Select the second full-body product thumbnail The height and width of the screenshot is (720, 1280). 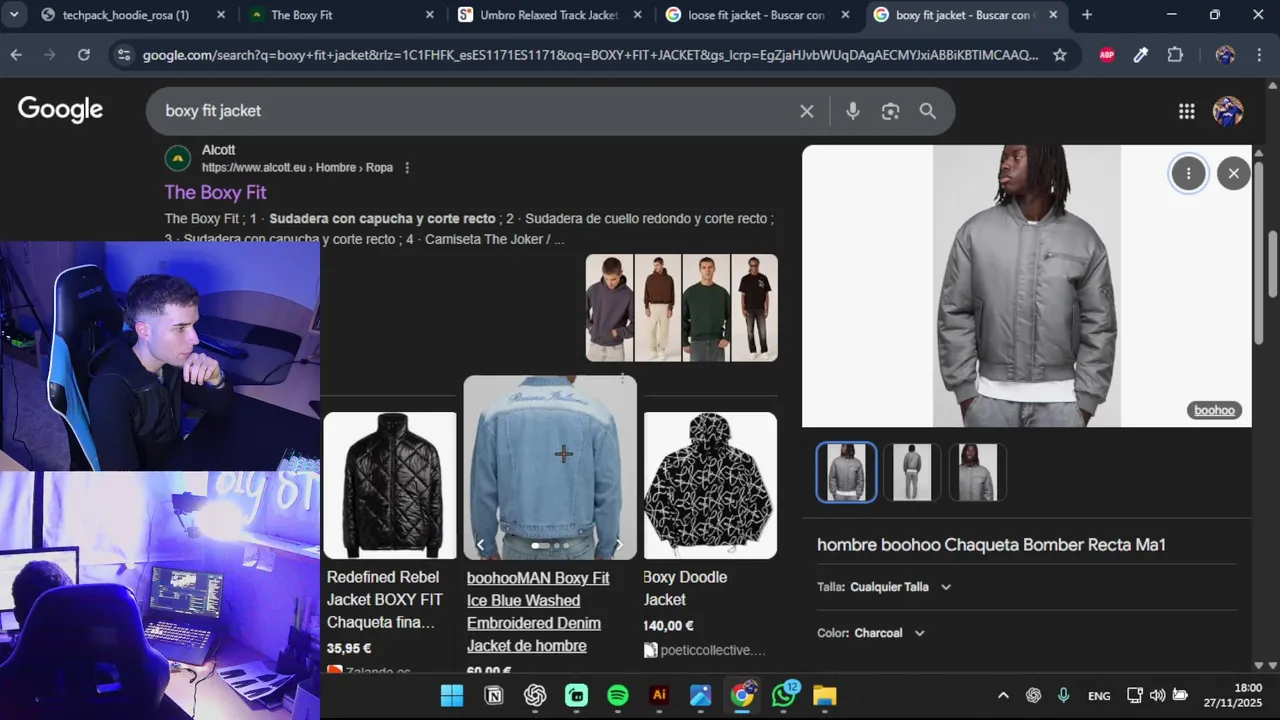[x=911, y=472]
